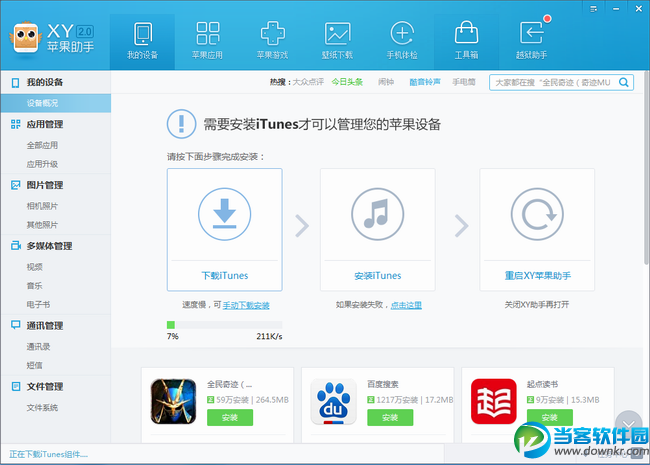This screenshot has height=465, width=650.
Task: Open the 点击这里 link
Action: [x=406, y=305]
